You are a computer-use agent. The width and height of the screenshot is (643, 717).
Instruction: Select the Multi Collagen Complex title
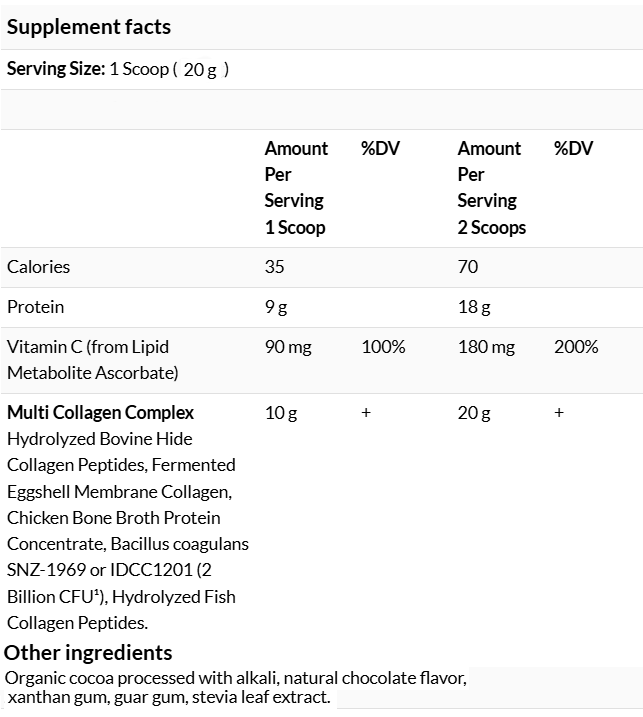(101, 413)
